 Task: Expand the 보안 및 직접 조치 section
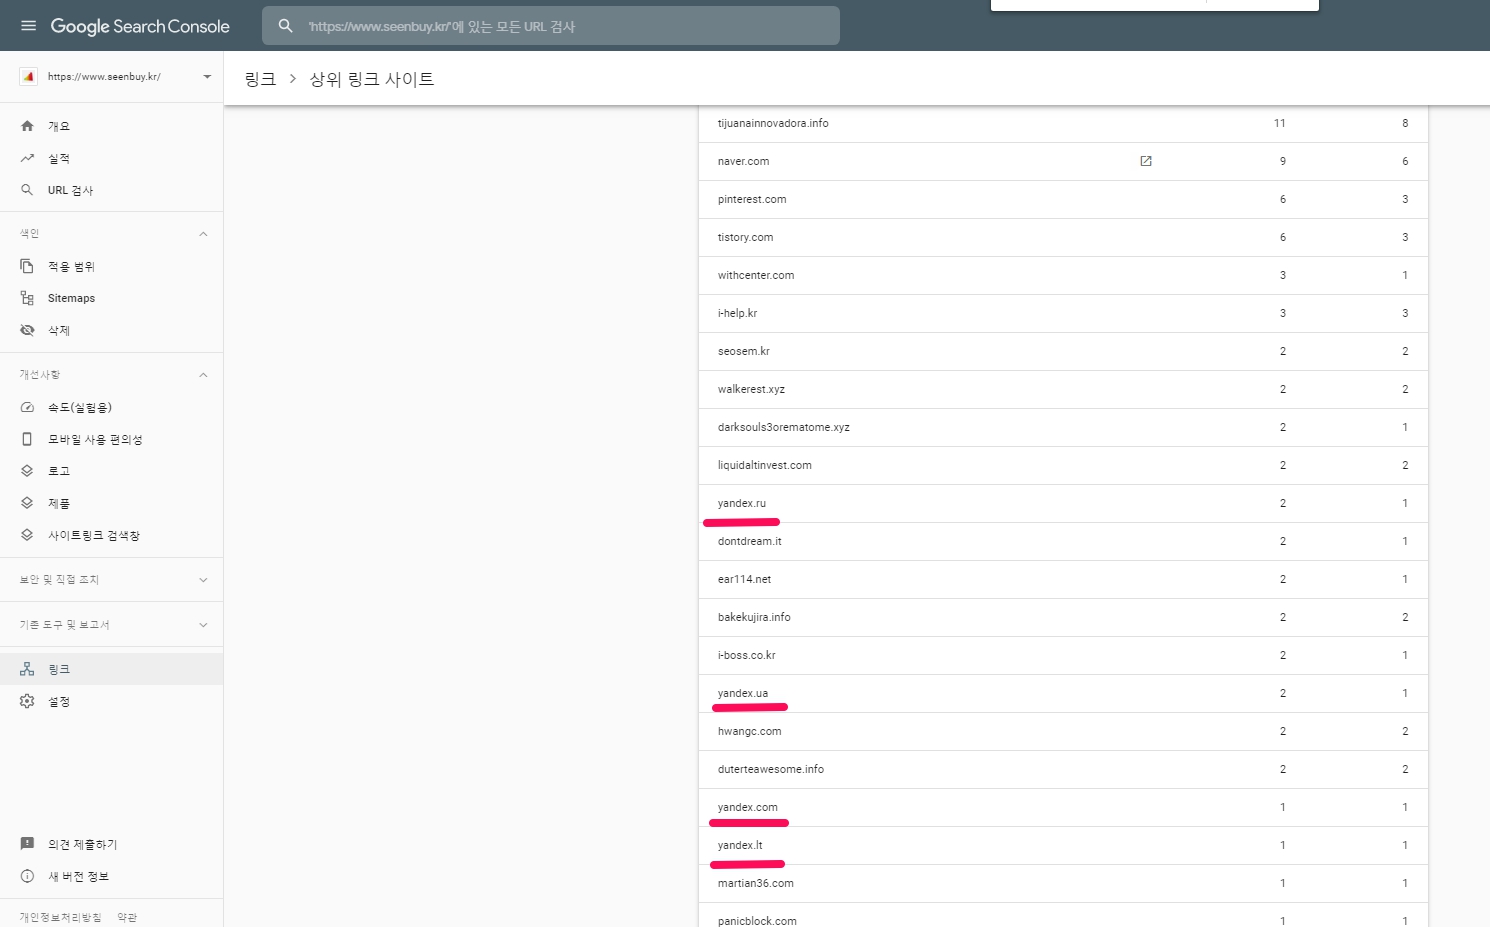[x=203, y=579]
